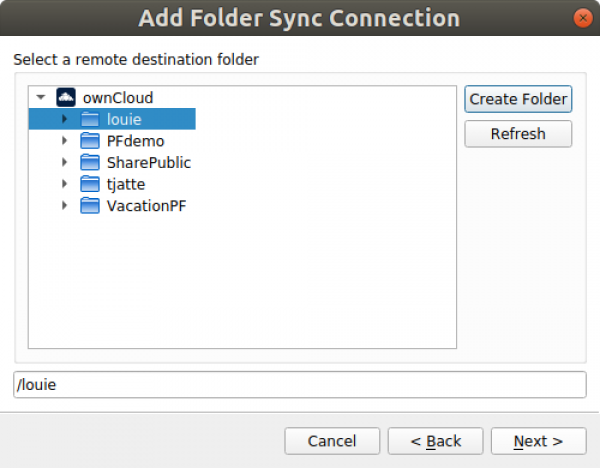Expand the tjatte folder arrow

point(65,184)
